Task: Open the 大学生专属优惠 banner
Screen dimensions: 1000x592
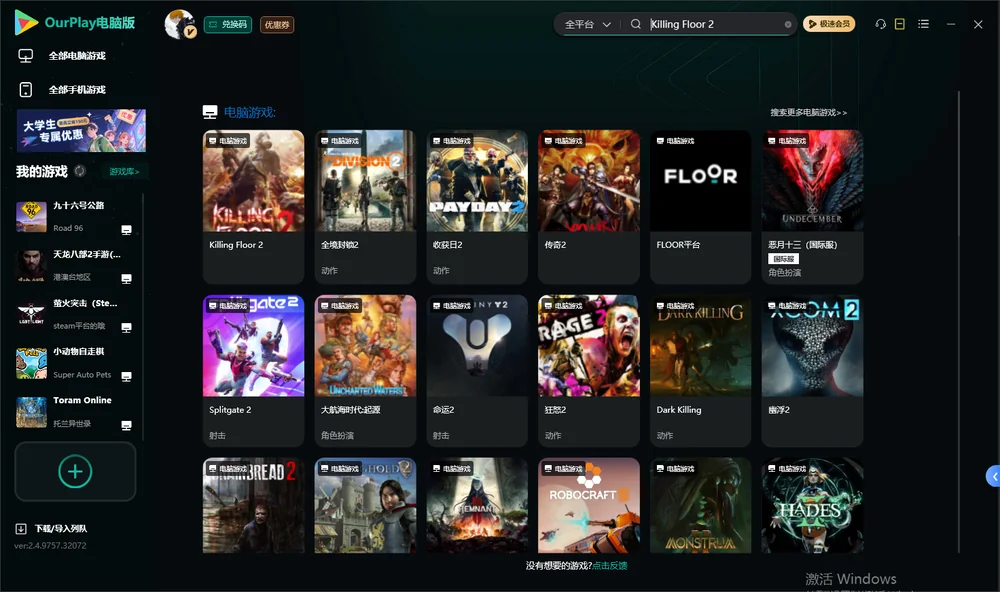Action: (82, 130)
